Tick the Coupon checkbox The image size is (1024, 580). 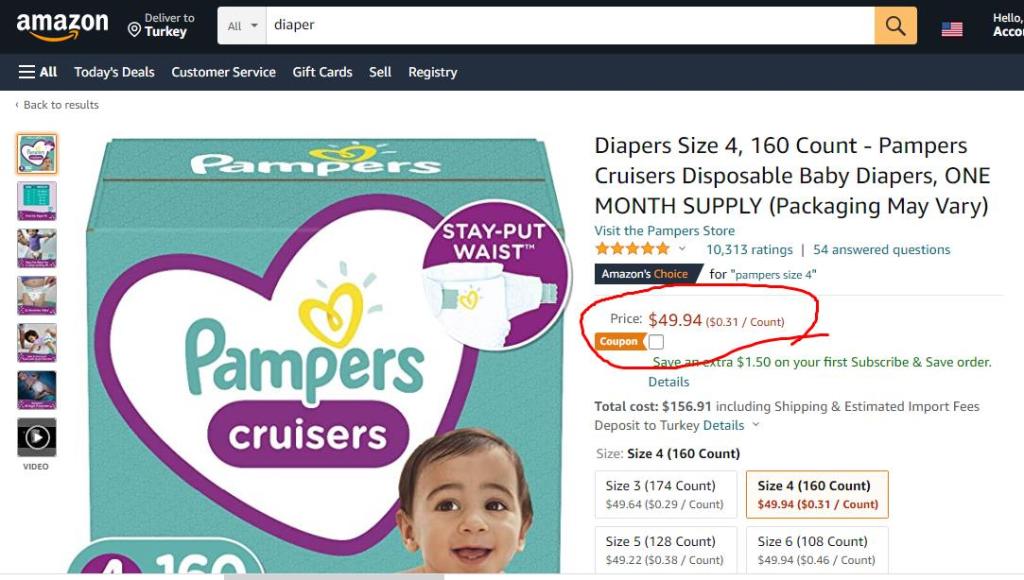(x=656, y=342)
